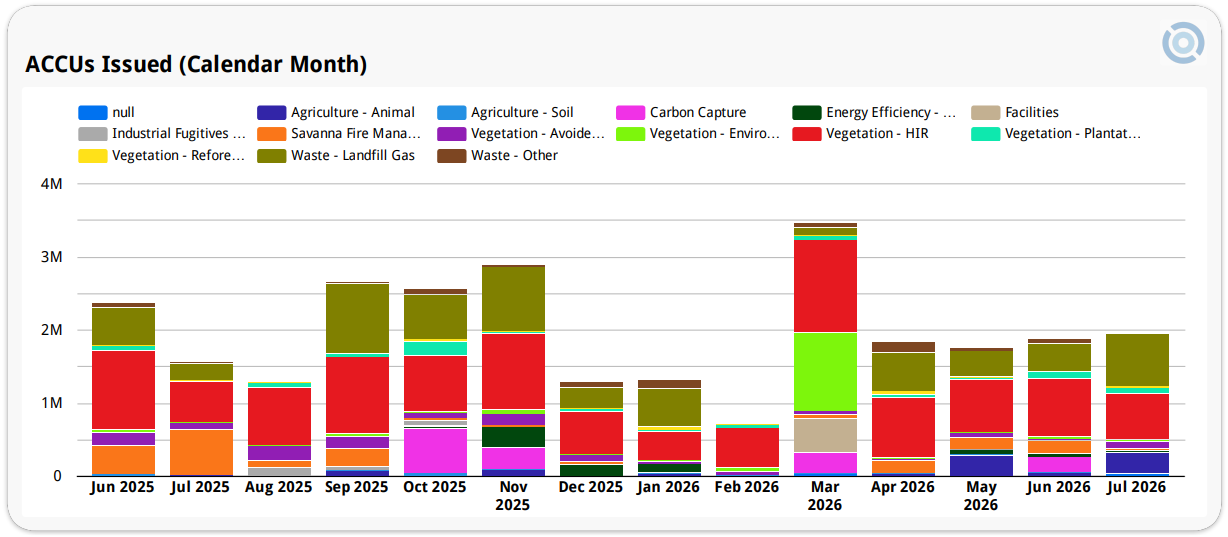
Task: Toggle the Agriculture - Animal legend swatch
Action: click(271, 113)
